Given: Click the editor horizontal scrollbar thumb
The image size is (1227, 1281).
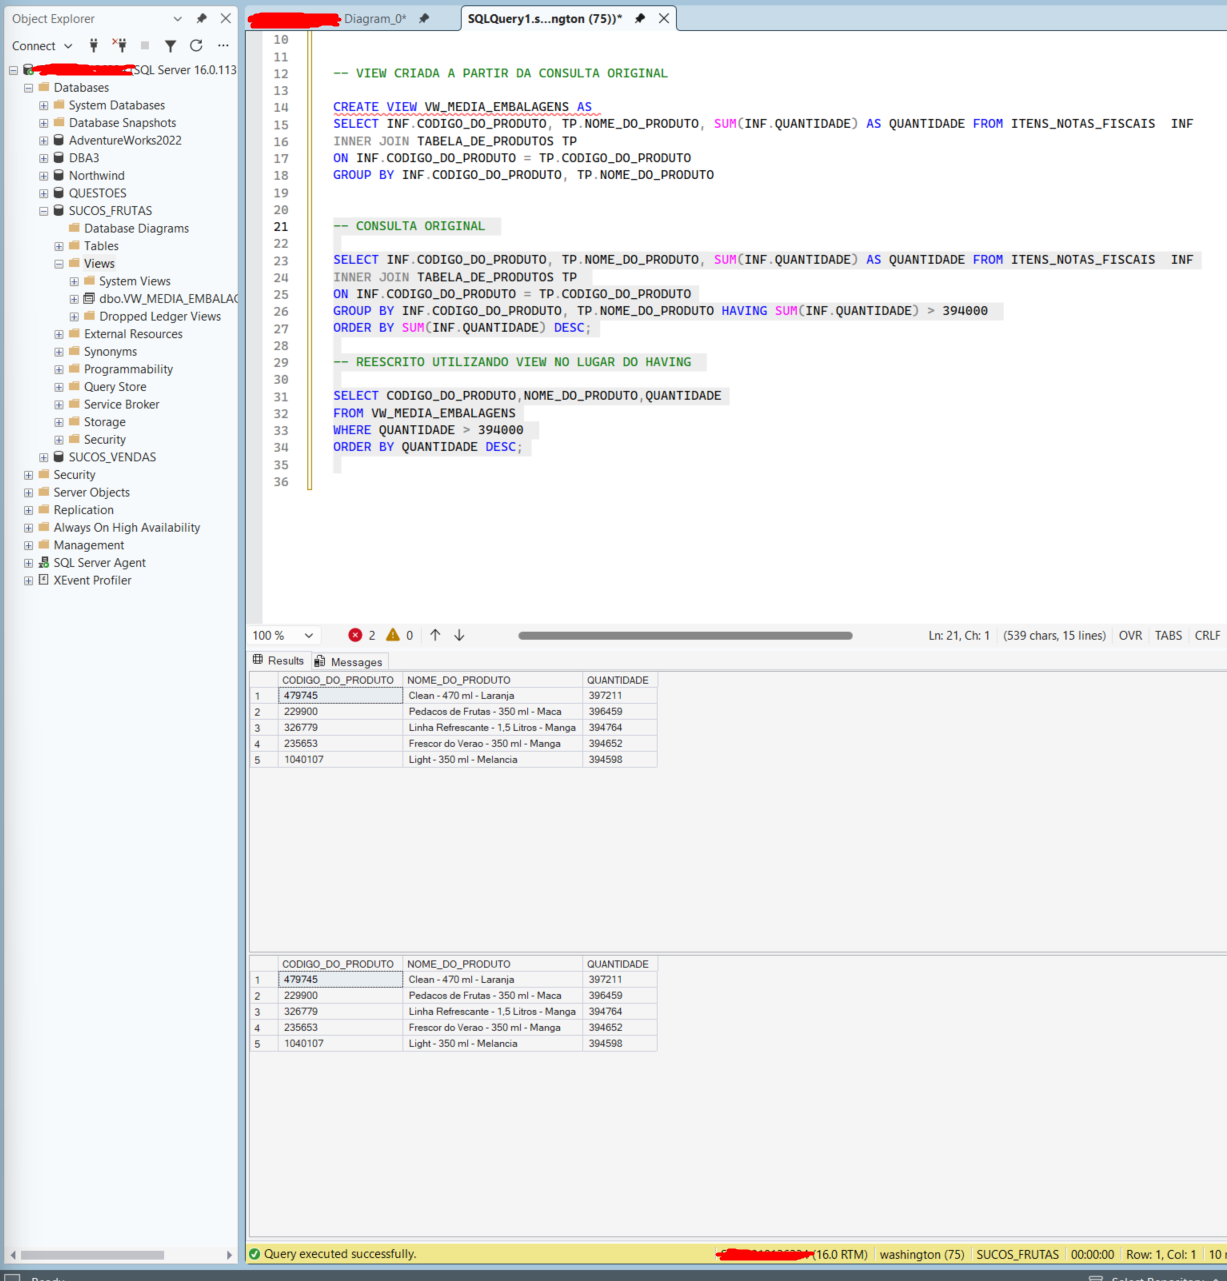Looking at the screenshot, I should click(x=685, y=635).
